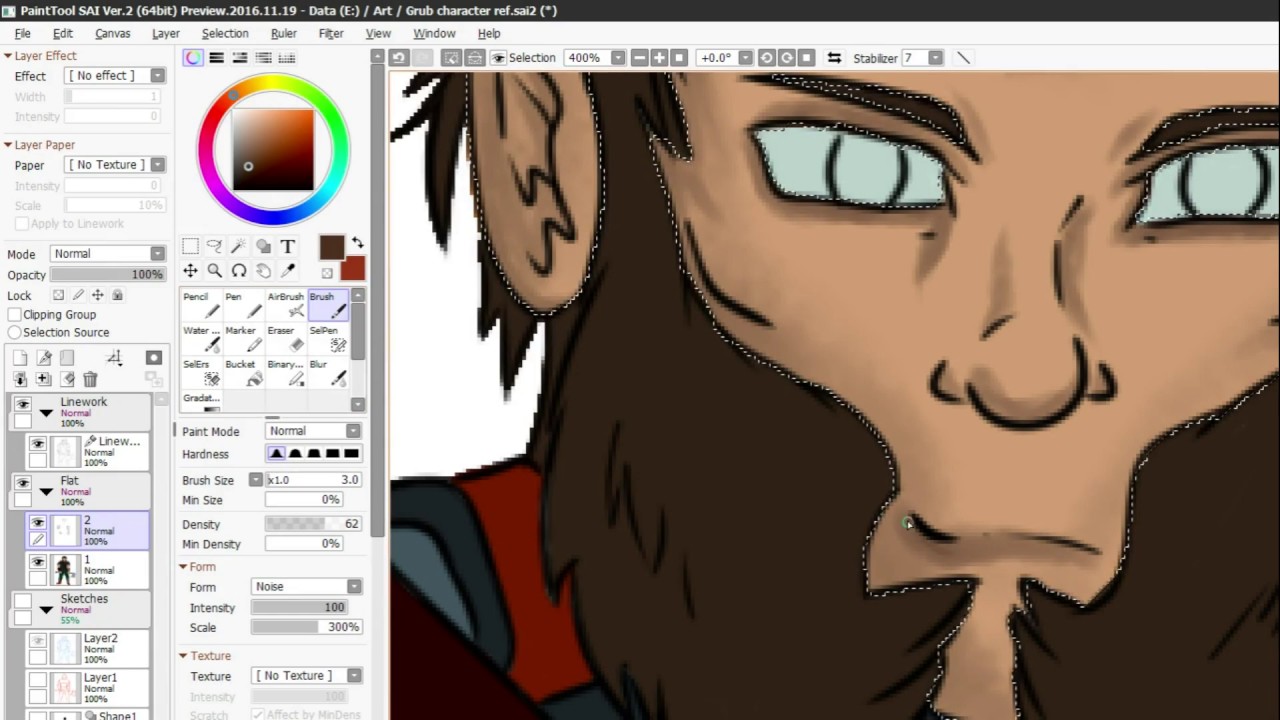Collapse the Sketches layer folder
The height and width of the screenshot is (720, 1280).
click(46, 609)
